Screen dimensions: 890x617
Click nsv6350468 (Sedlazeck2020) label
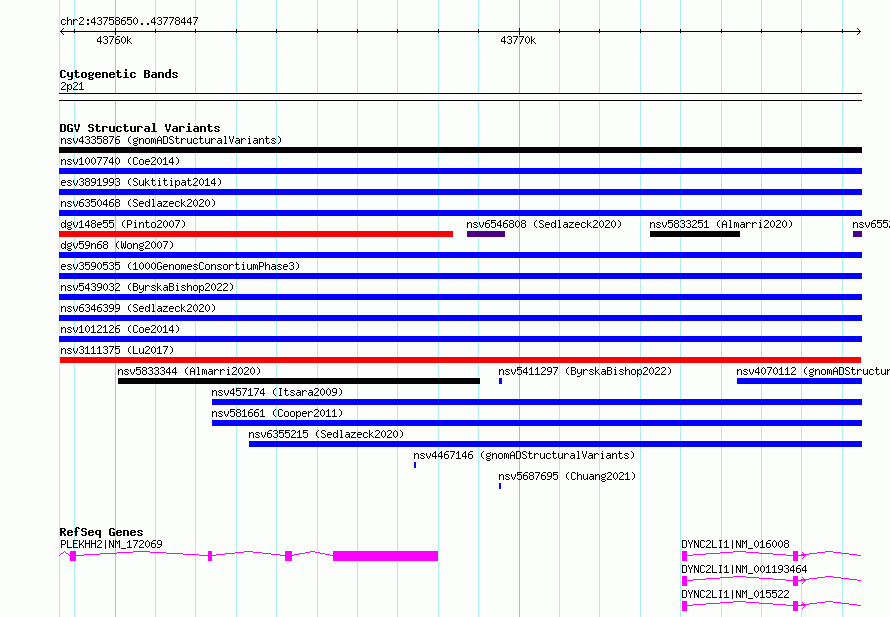tap(138, 203)
